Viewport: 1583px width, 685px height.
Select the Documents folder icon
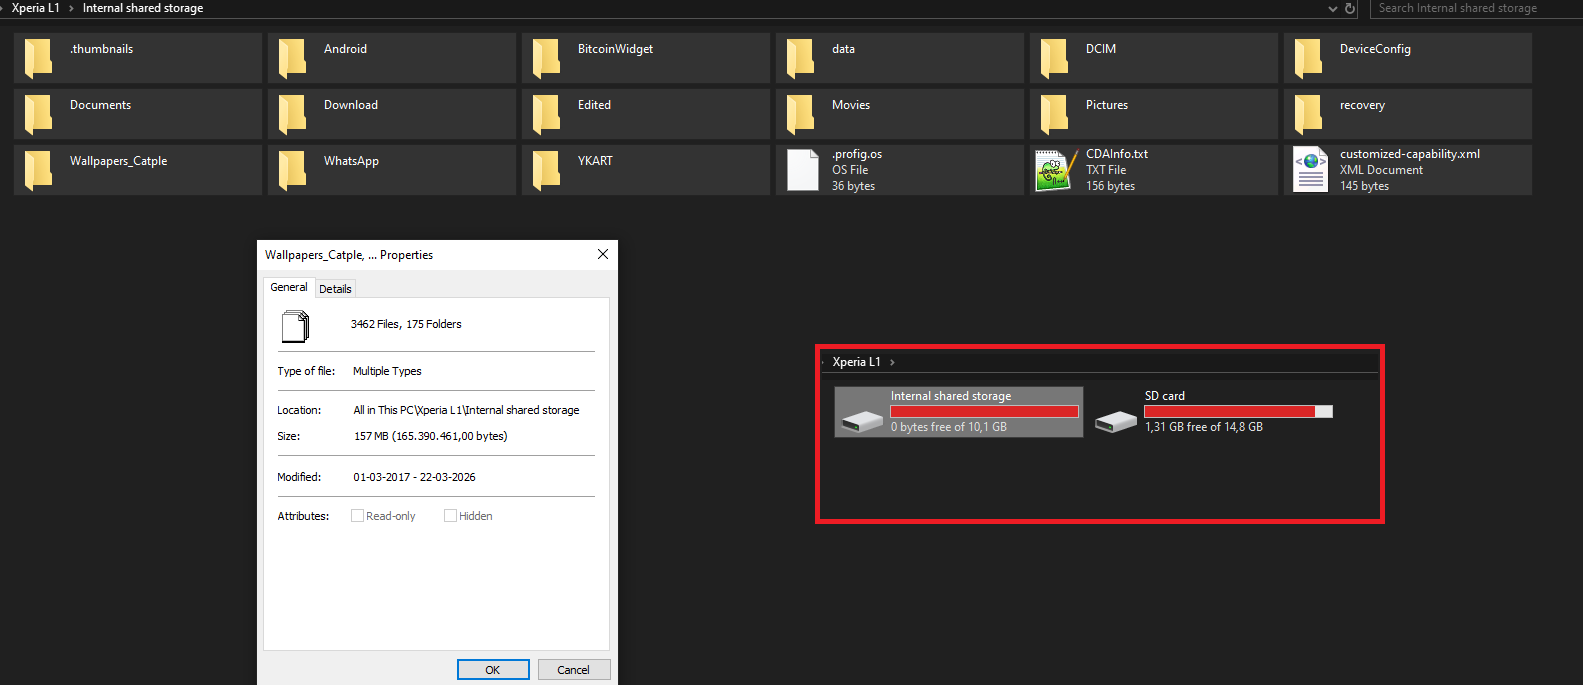pyautogui.click(x=38, y=114)
